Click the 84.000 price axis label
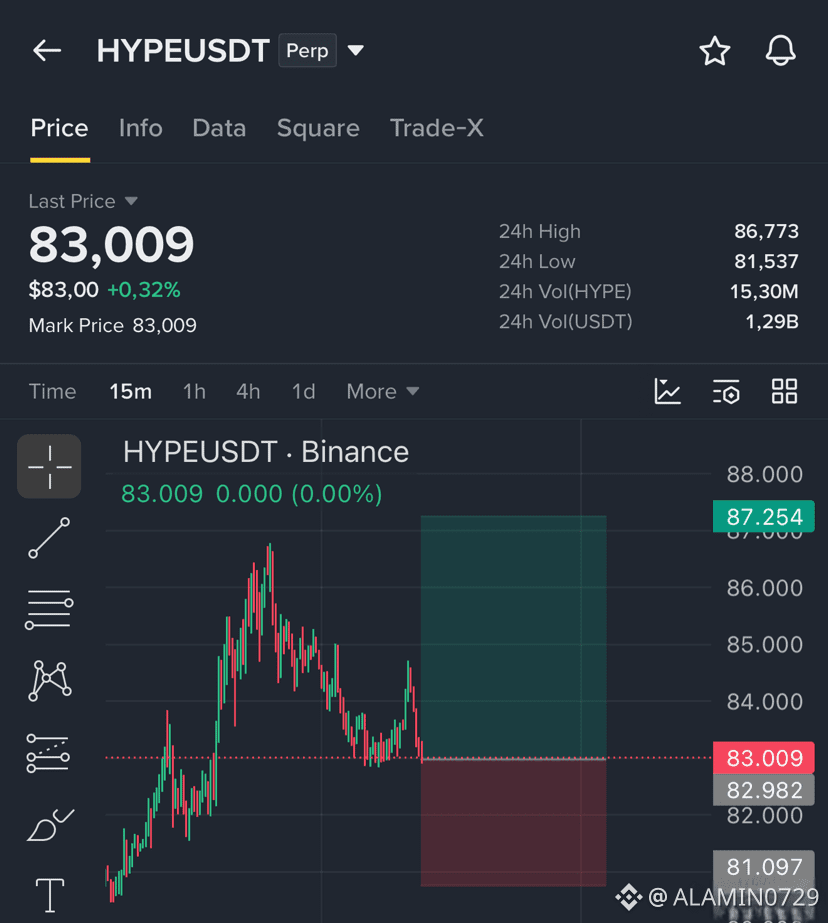Image resolution: width=828 pixels, height=923 pixels. (764, 702)
